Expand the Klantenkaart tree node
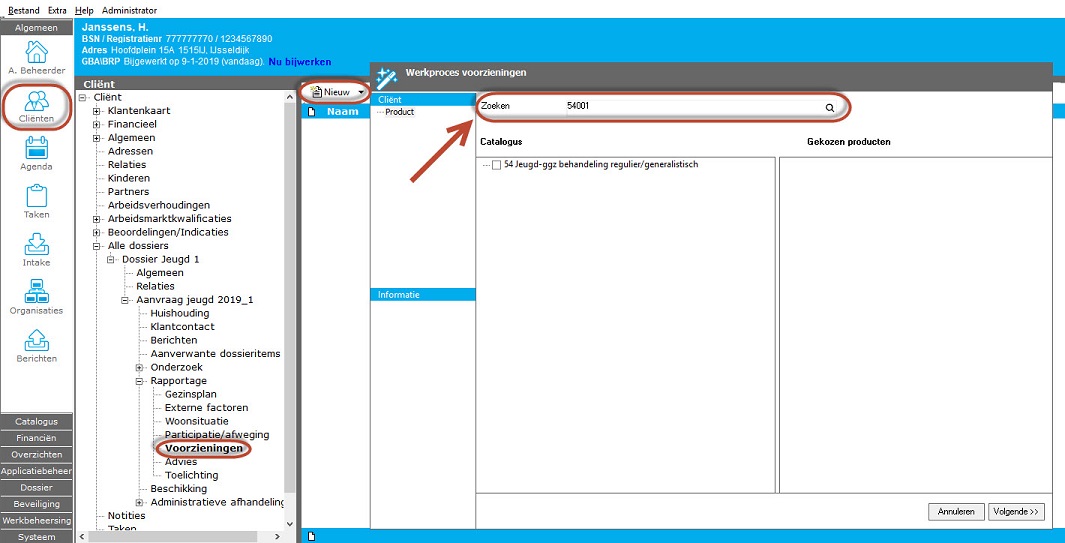 tap(97, 111)
